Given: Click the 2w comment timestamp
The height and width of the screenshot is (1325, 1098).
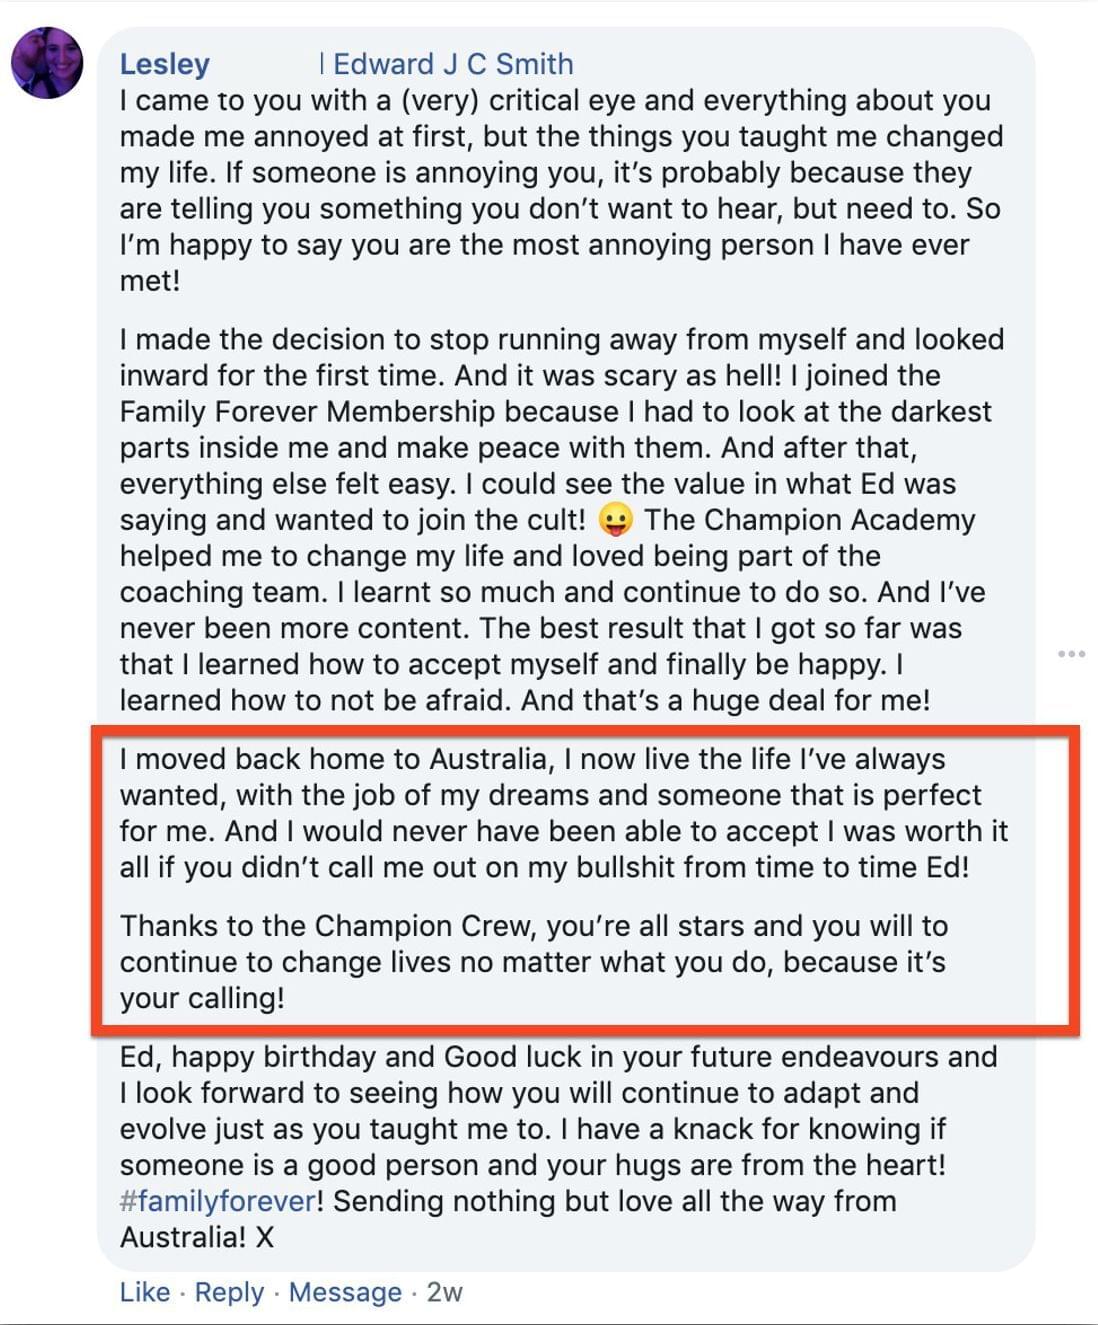Looking at the screenshot, I should click(x=444, y=1292).
